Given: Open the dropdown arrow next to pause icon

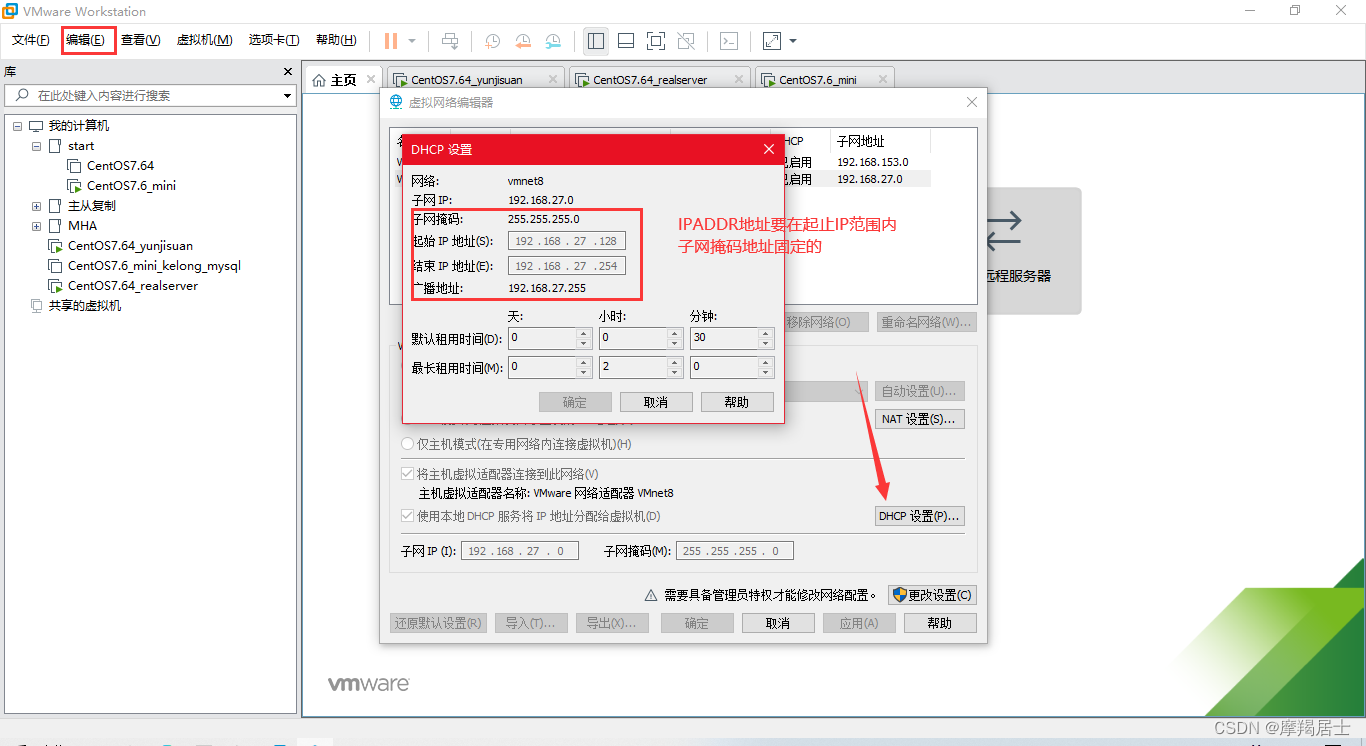Looking at the screenshot, I should (x=412, y=41).
